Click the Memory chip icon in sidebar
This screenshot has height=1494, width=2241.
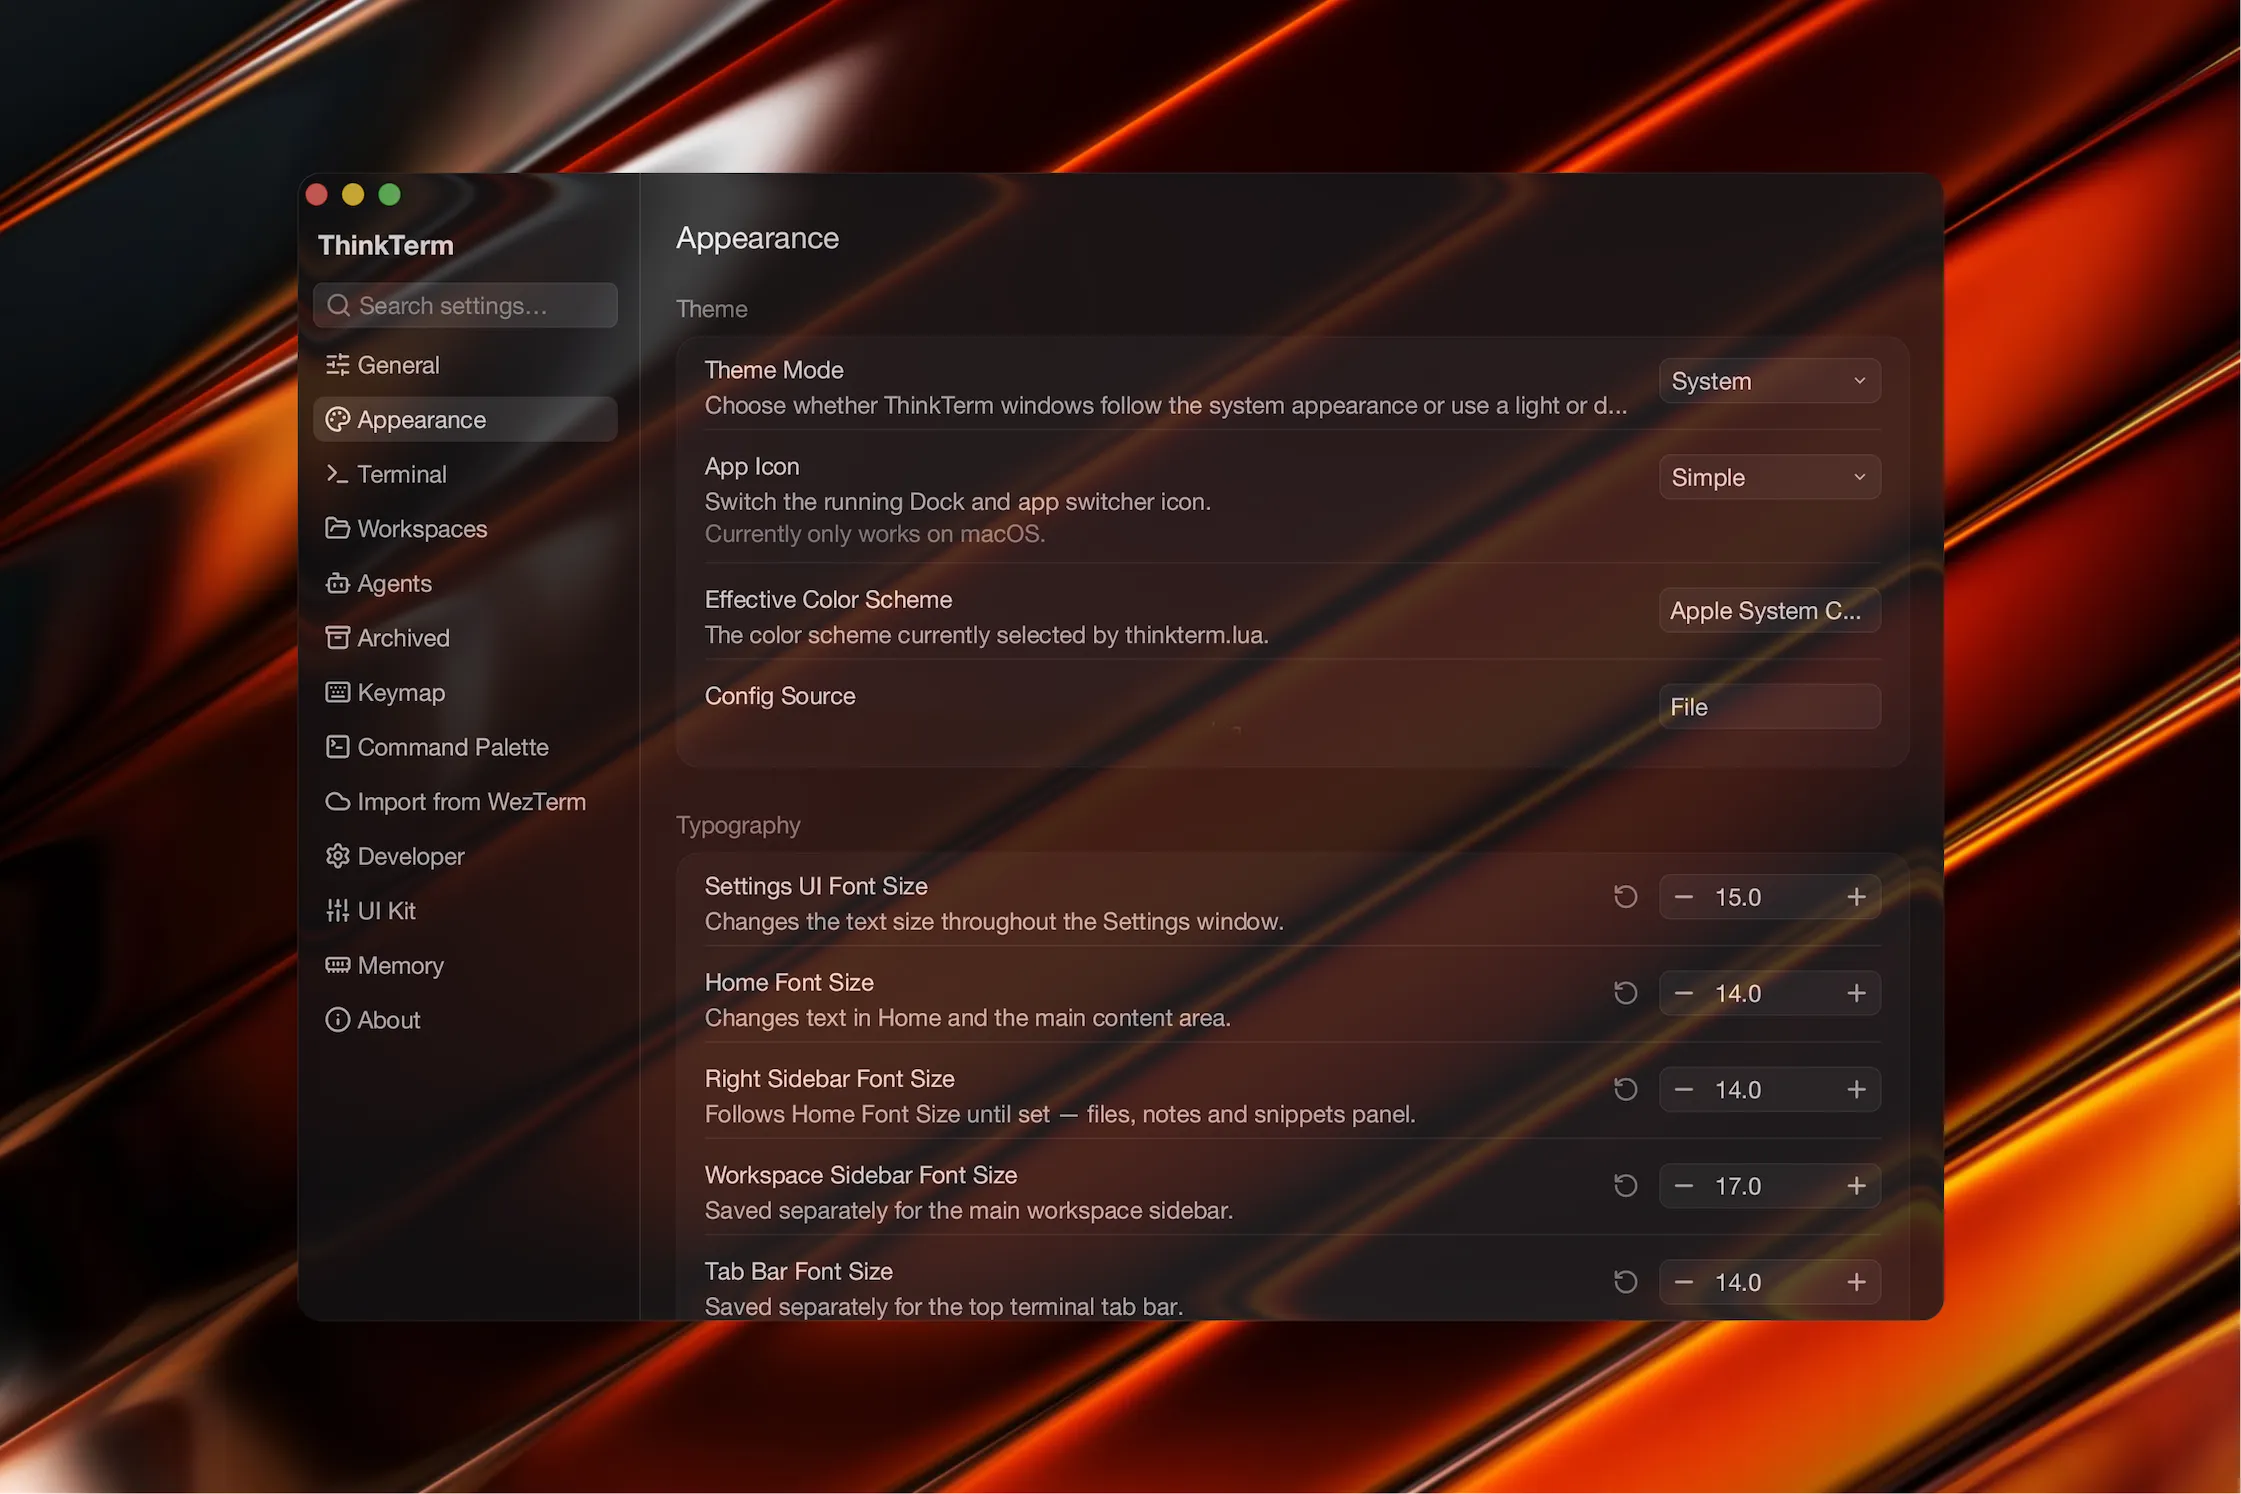pos(337,965)
